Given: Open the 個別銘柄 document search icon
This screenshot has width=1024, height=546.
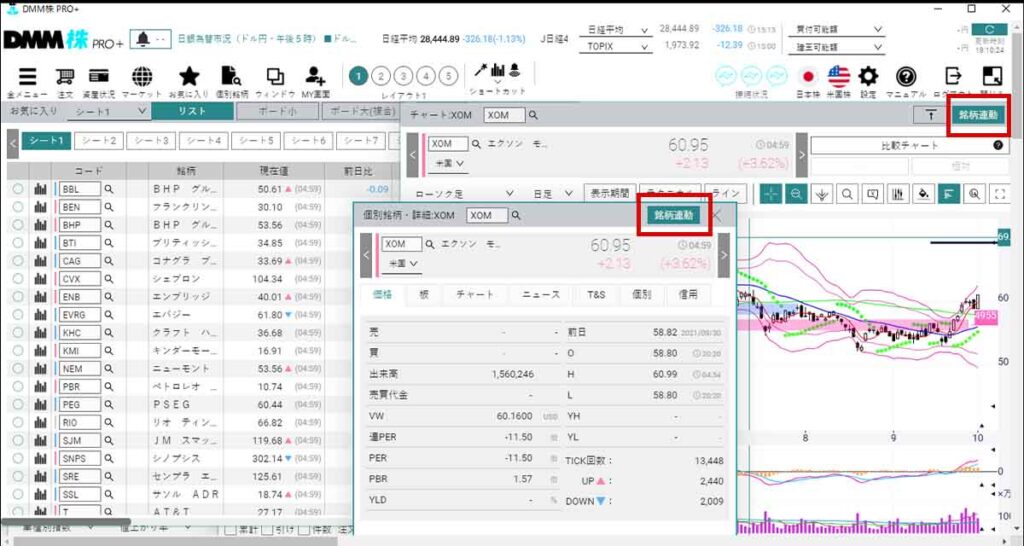Looking at the screenshot, I should click(231, 76).
